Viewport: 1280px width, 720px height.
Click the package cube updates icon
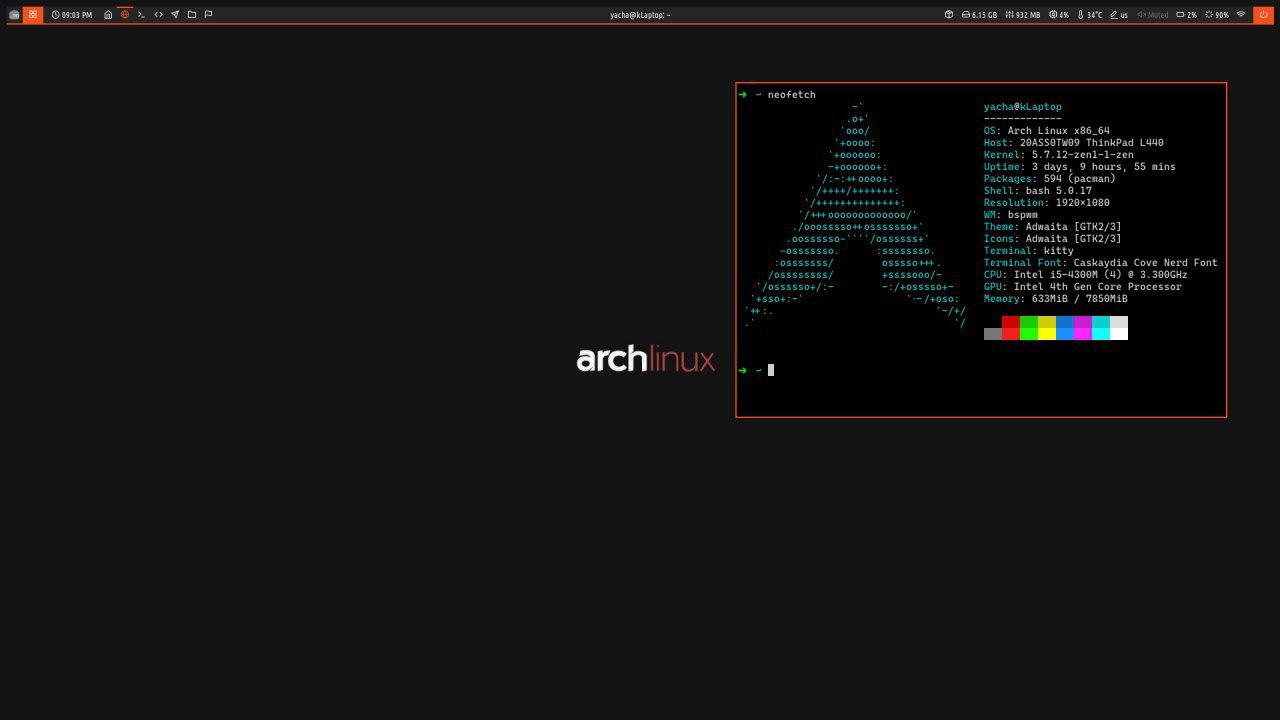[x=949, y=15]
